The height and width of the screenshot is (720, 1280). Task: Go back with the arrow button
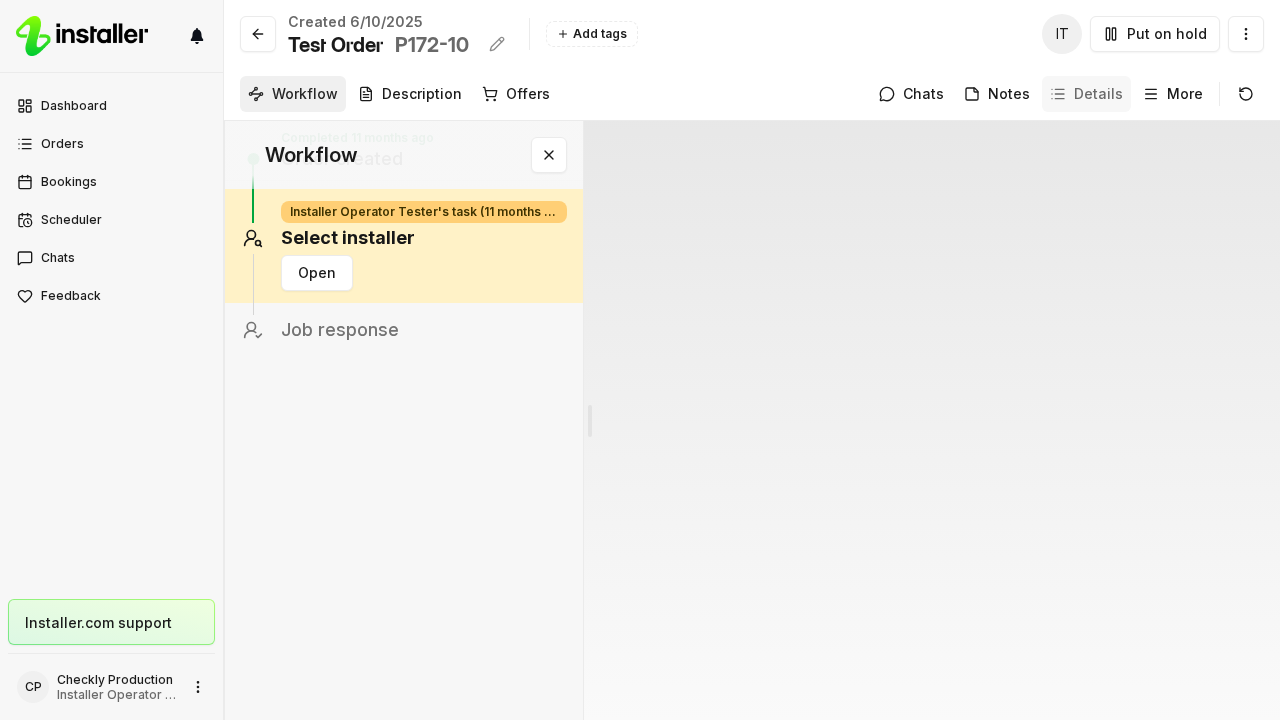pyautogui.click(x=258, y=34)
